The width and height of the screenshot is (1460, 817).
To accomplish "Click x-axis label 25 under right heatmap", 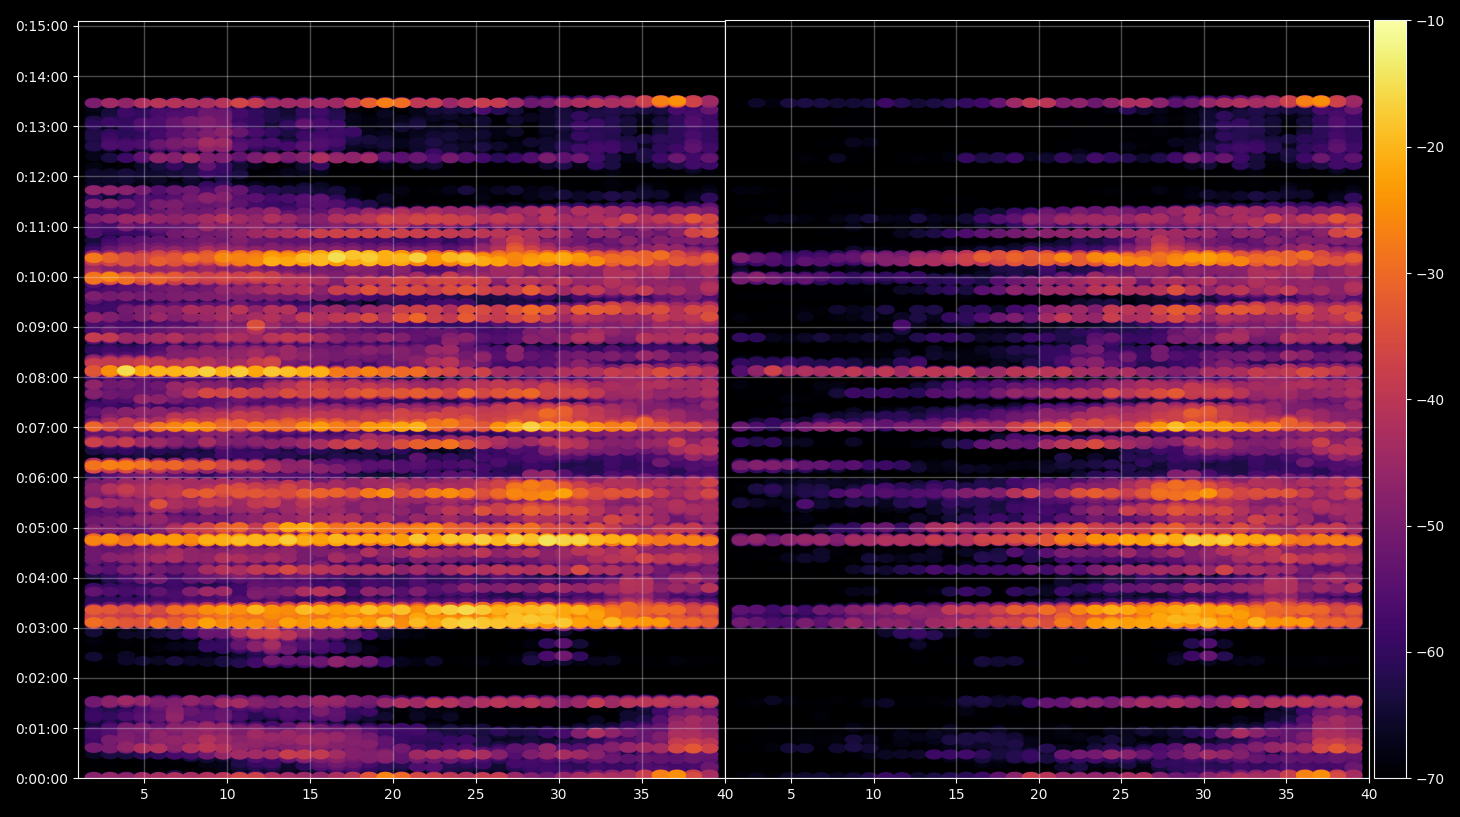I will [x=1121, y=795].
